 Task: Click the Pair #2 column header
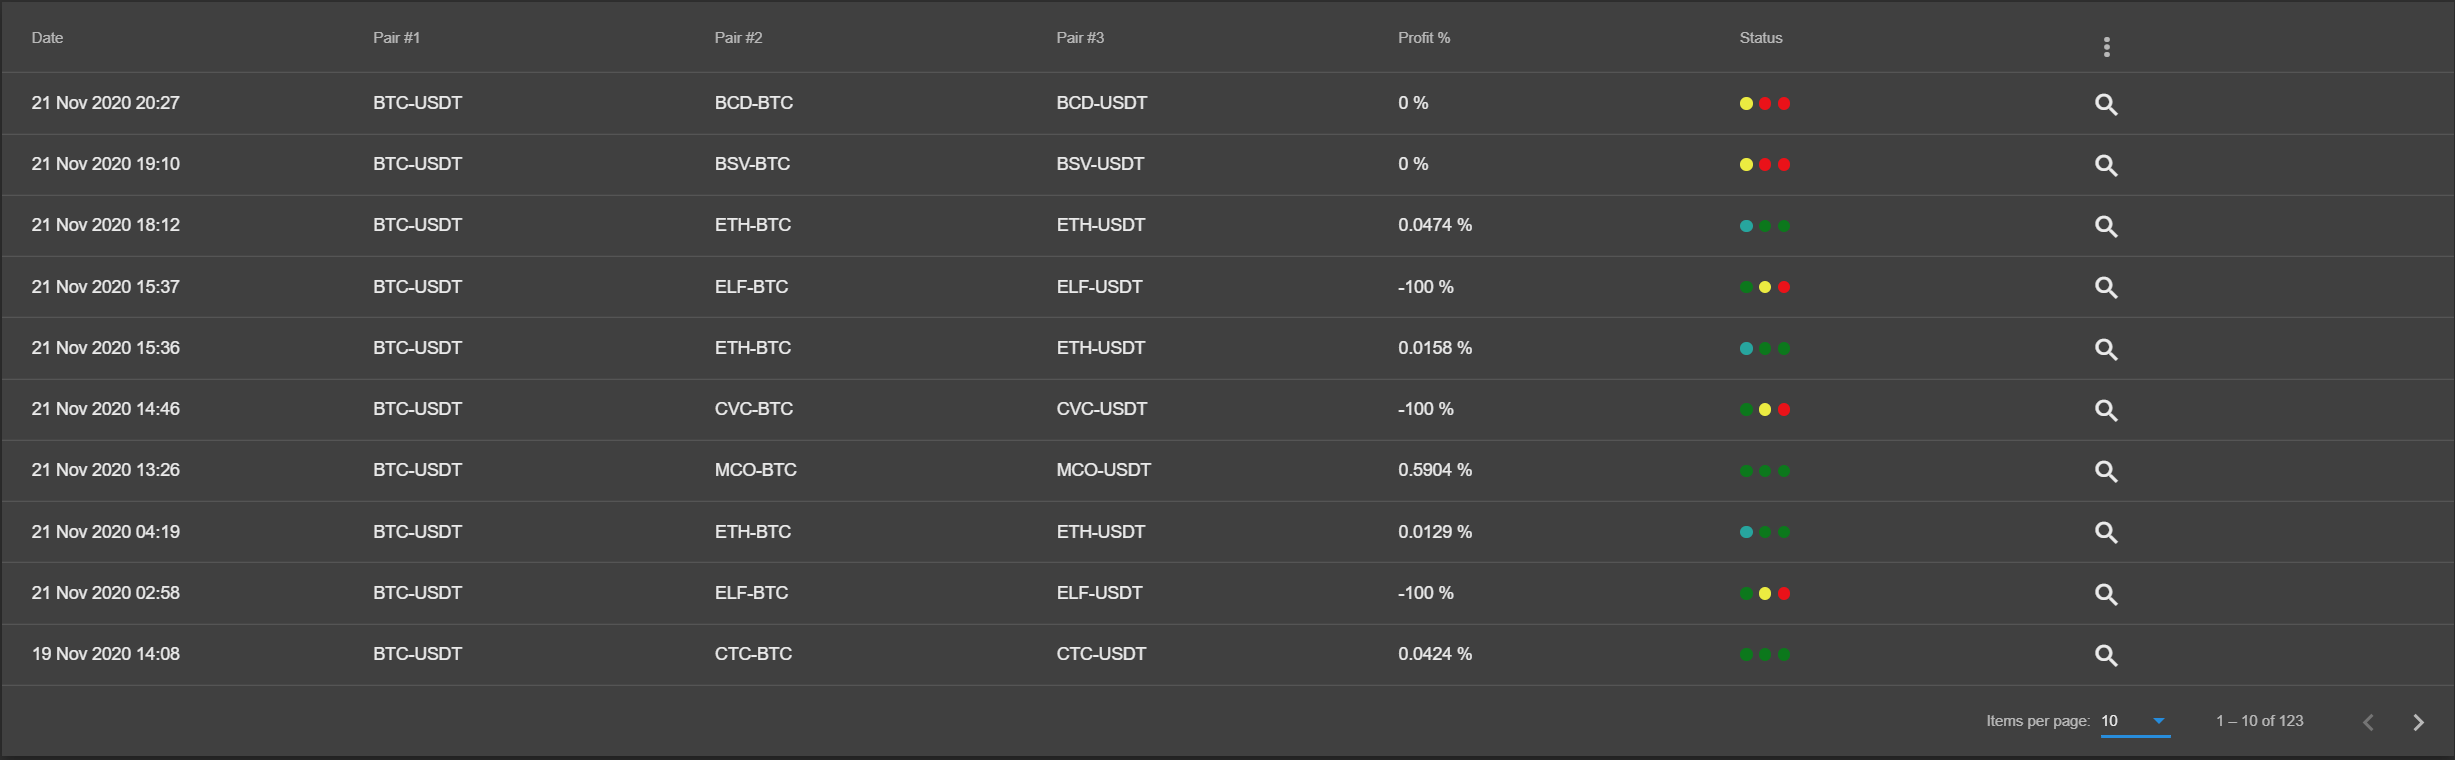tap(738, 38)
